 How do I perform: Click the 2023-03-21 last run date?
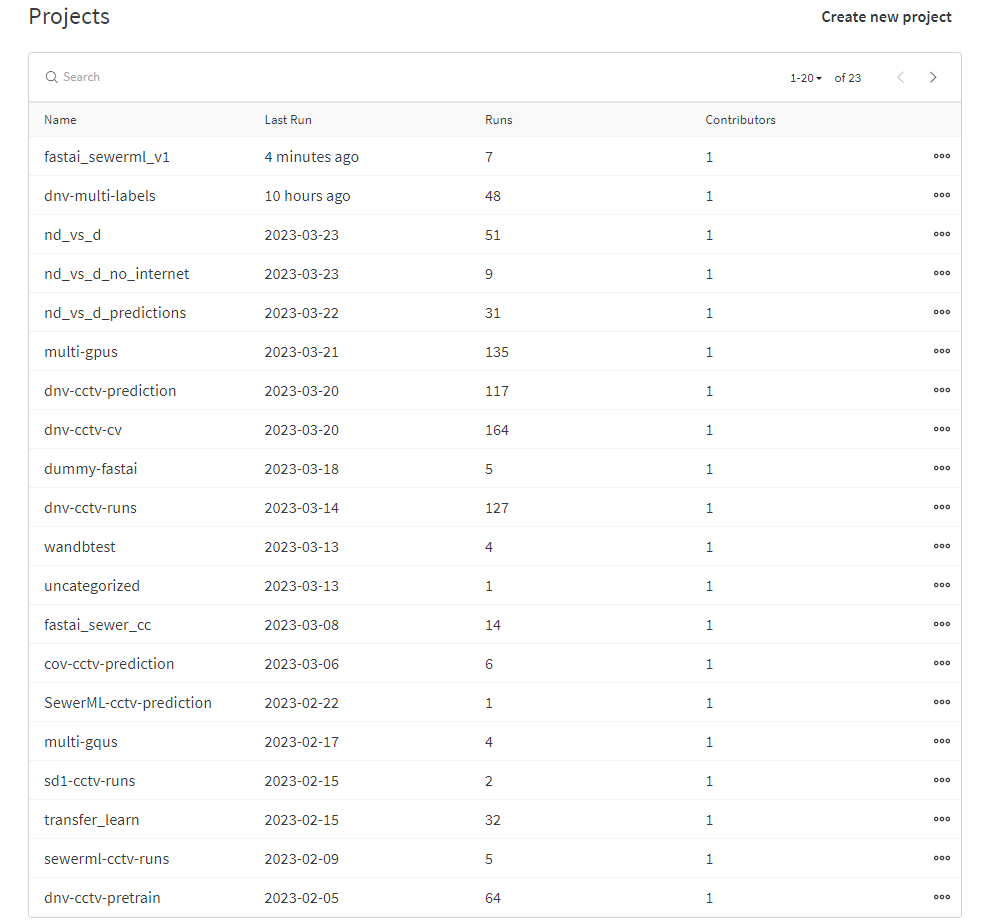click(x=301, y=352)
